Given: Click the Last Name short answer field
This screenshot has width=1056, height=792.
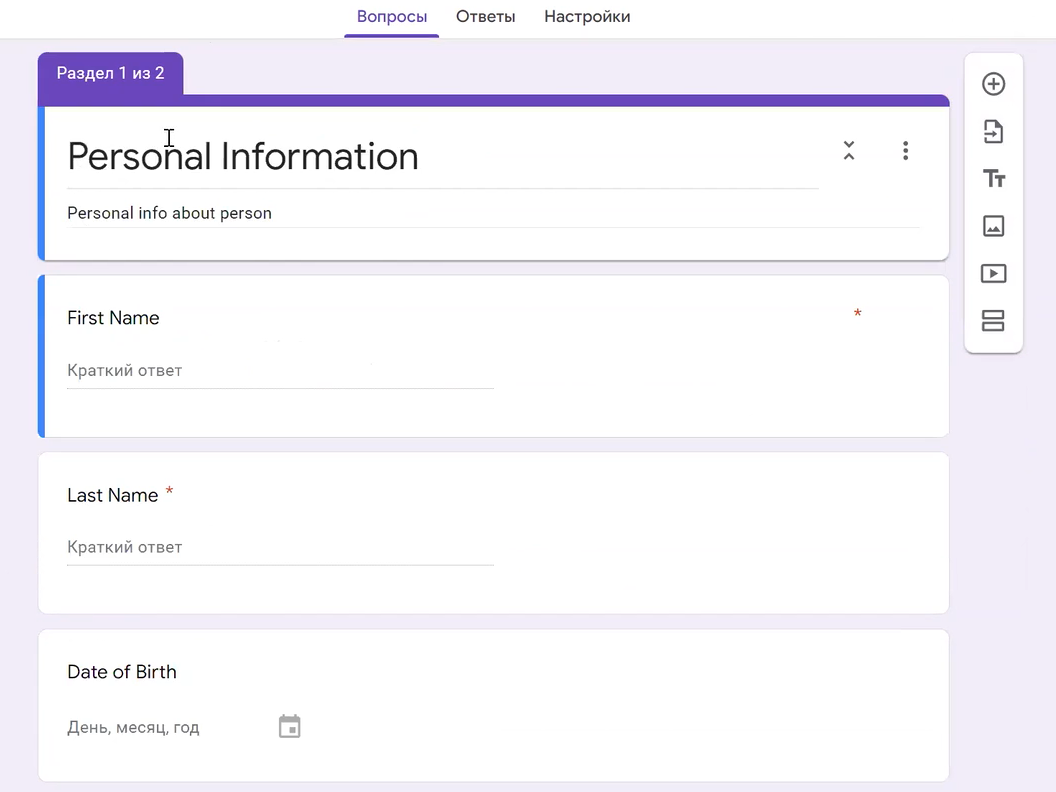Looking at the screenshot, I should pos(280,548).
